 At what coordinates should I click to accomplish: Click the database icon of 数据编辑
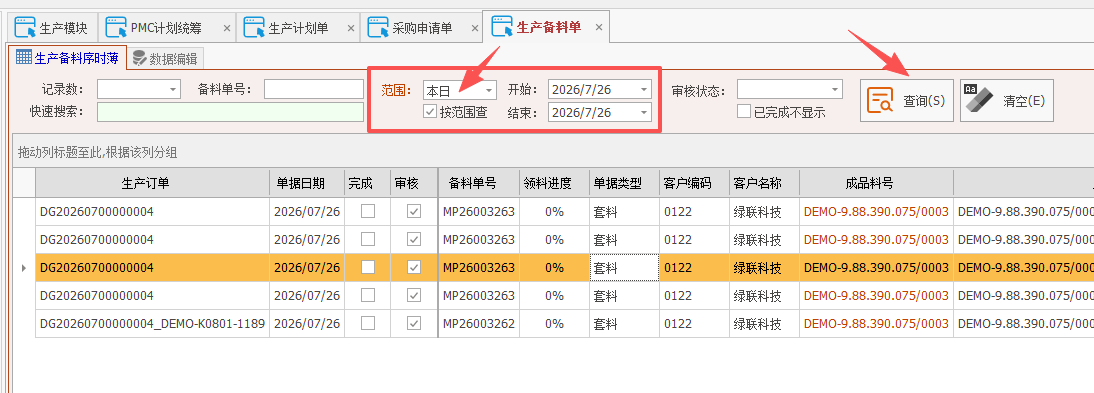pyautogui.click(x=139, y=58)
